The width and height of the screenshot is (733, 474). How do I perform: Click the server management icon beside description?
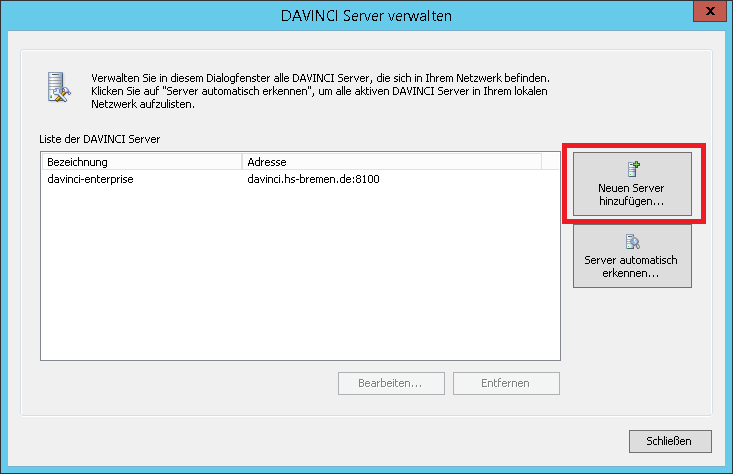click(60, 87)
